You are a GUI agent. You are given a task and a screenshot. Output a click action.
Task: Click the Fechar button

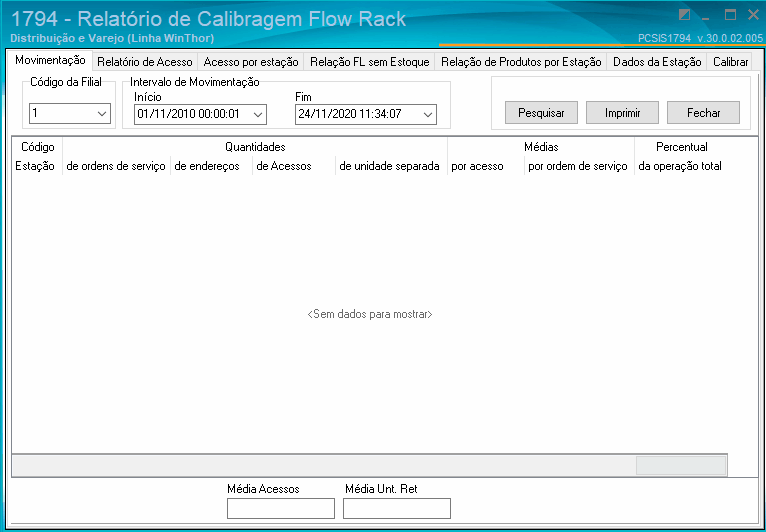(x=703, y=113)
